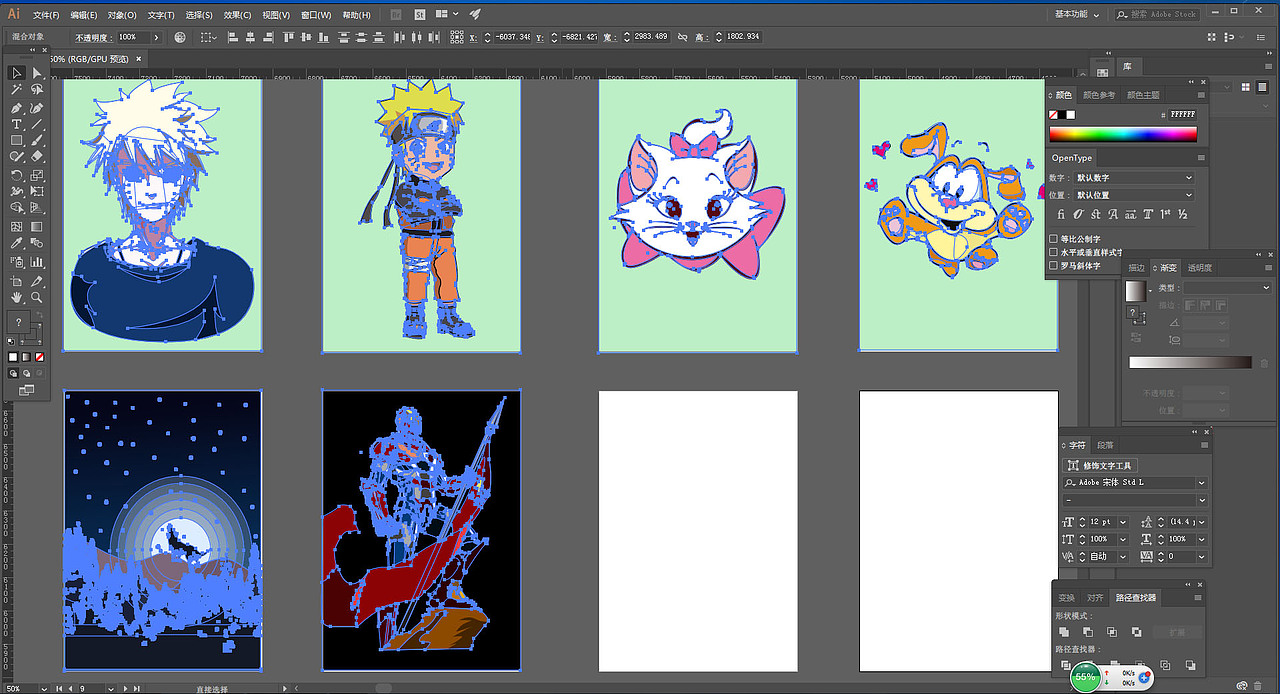Click the Intersect shape mode icon
Screen dimensions: 1280x694
click(1112, 632)
